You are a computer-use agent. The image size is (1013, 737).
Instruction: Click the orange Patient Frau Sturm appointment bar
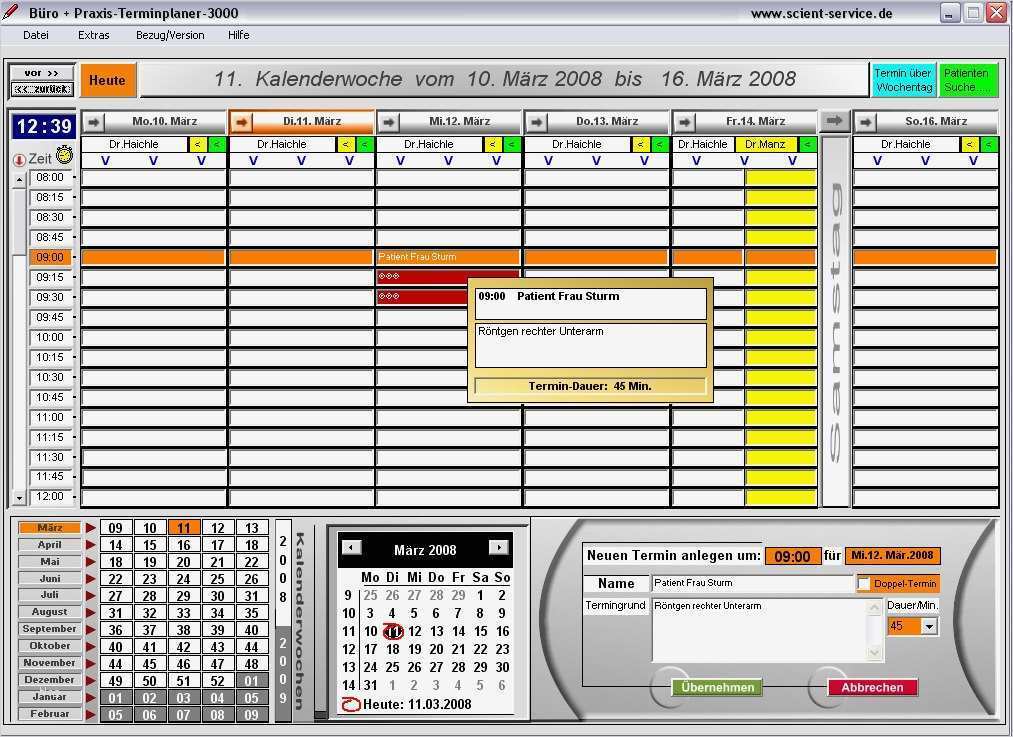pos(448,257)
